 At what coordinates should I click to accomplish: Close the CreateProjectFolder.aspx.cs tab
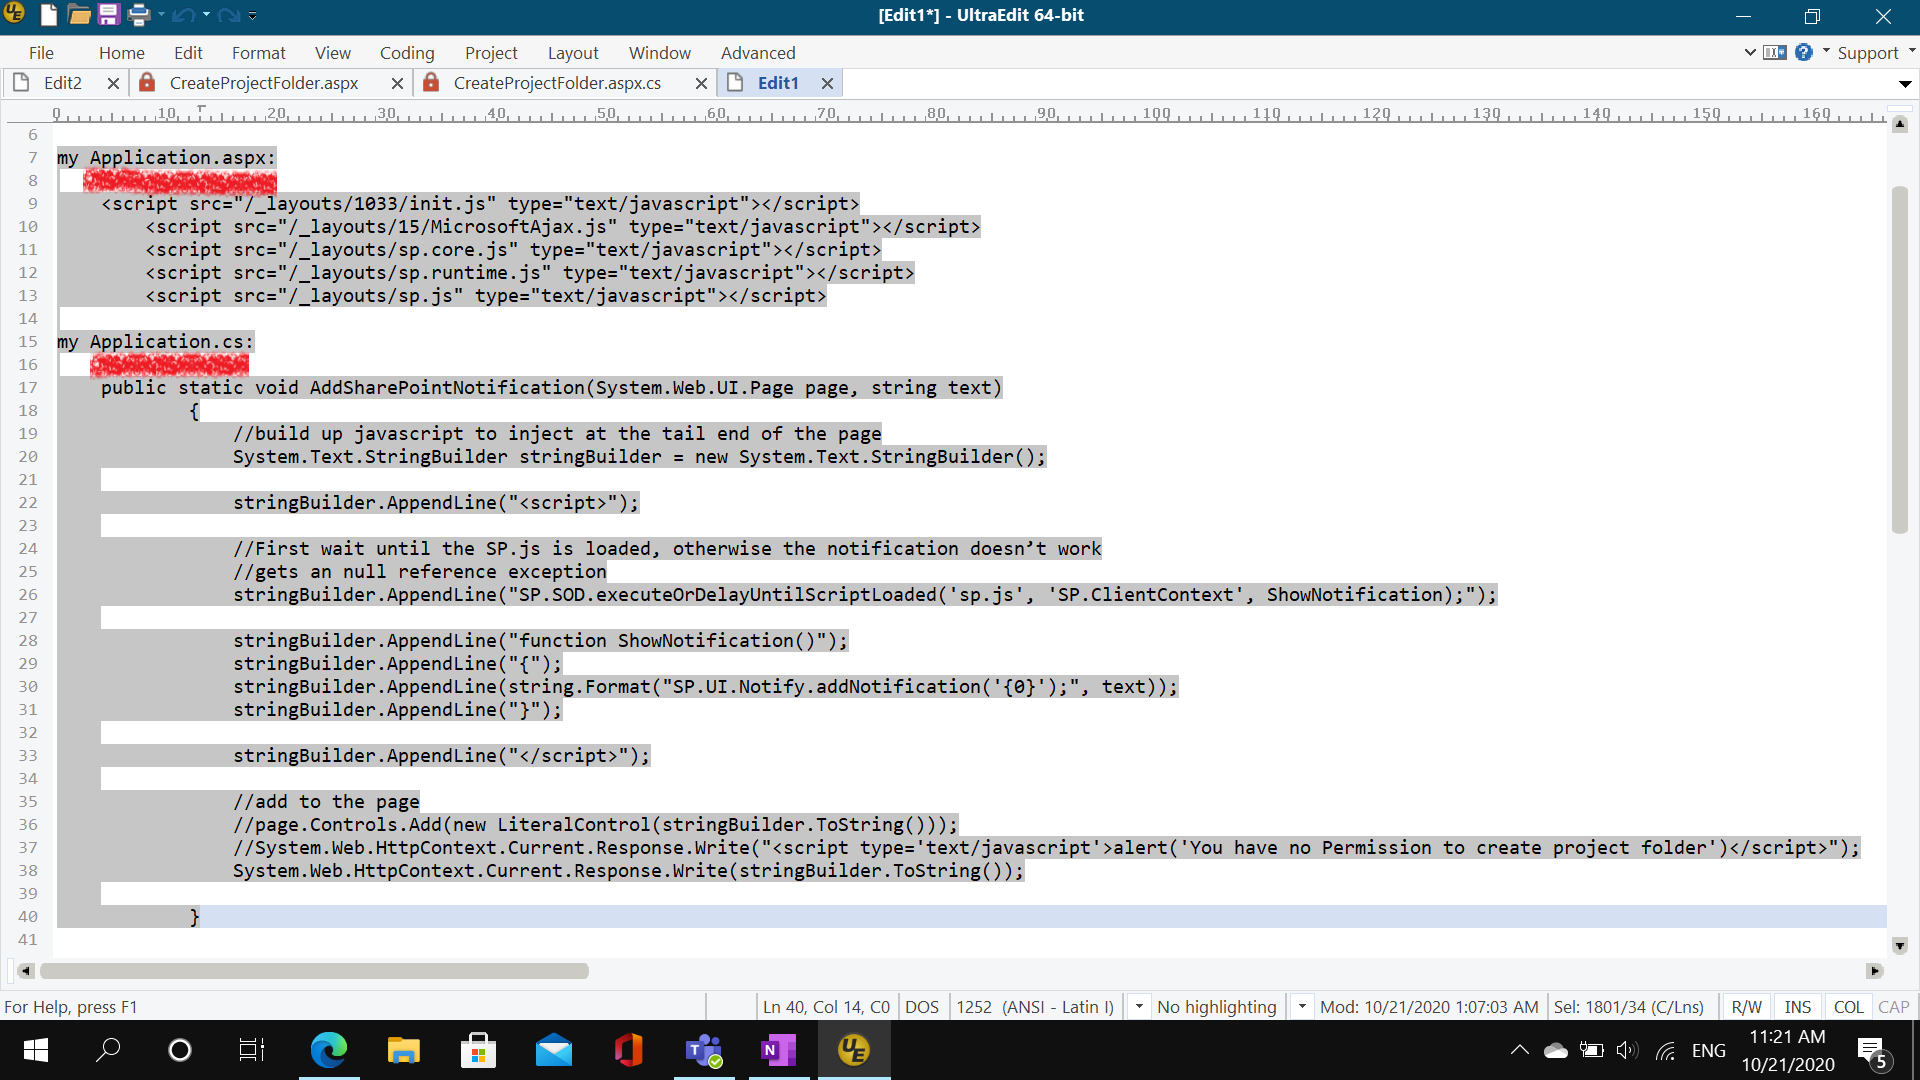[700, 83]
